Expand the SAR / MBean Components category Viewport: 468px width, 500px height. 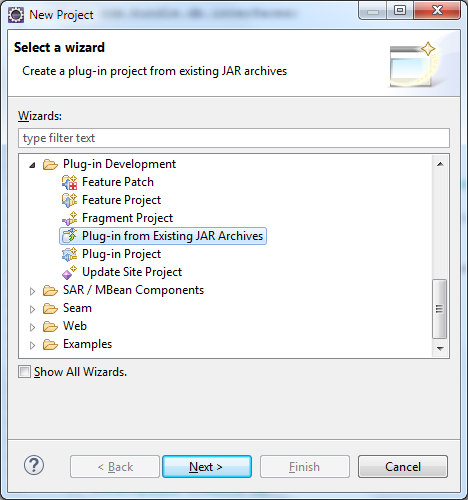pyautogui.click(x=32, y=291)
